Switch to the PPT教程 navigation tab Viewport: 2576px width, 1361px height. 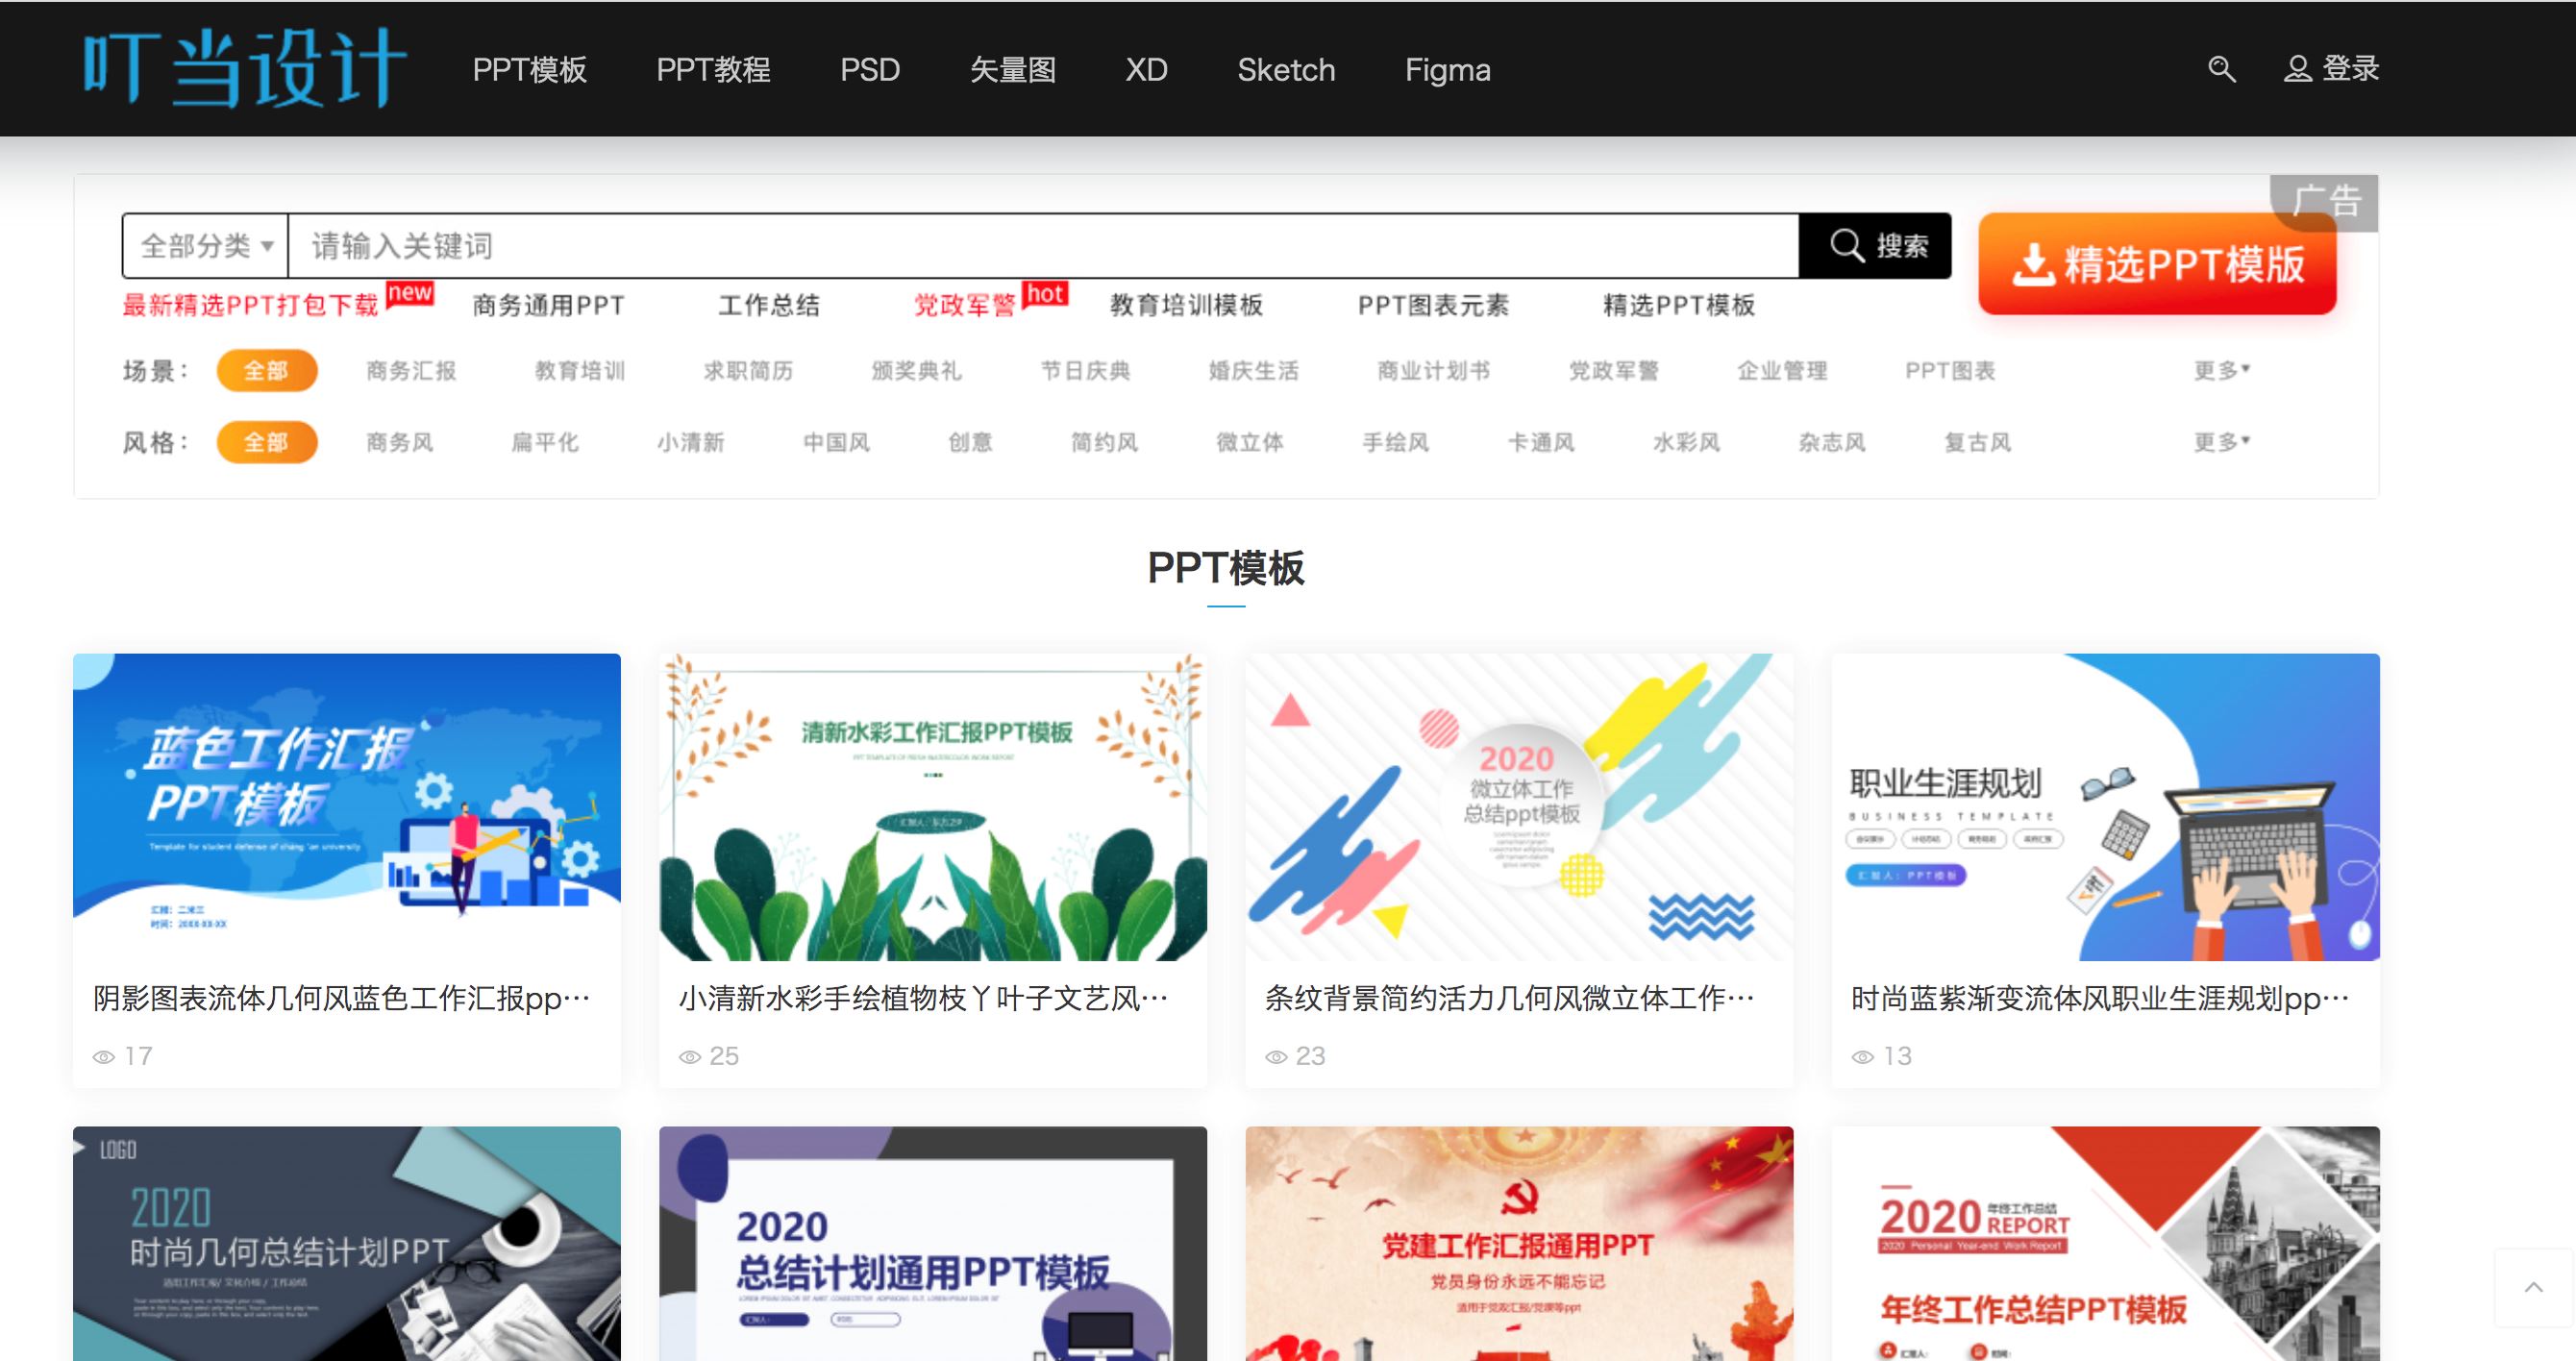(x=714, y=69)
